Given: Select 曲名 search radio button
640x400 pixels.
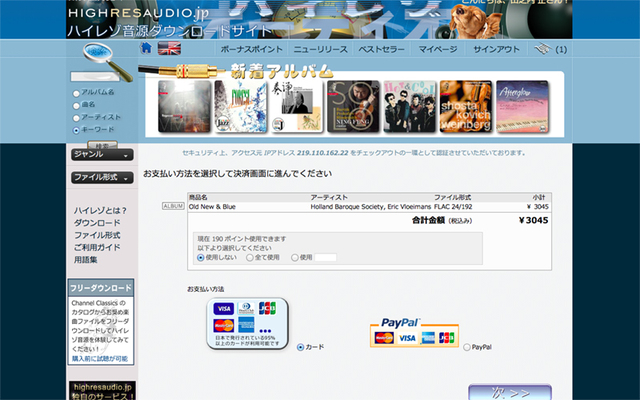Looking at the screenshot, I should tap(76, 106).
